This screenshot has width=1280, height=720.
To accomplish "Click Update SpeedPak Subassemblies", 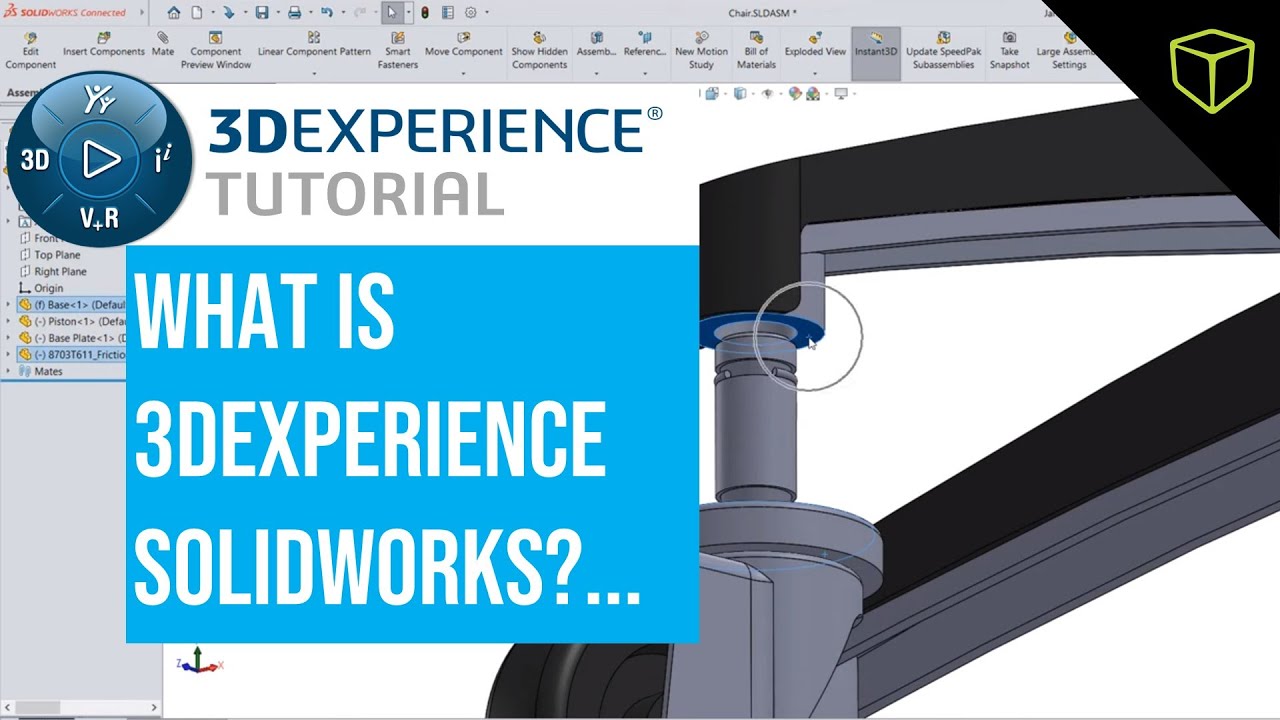I will tap(944, 51).
